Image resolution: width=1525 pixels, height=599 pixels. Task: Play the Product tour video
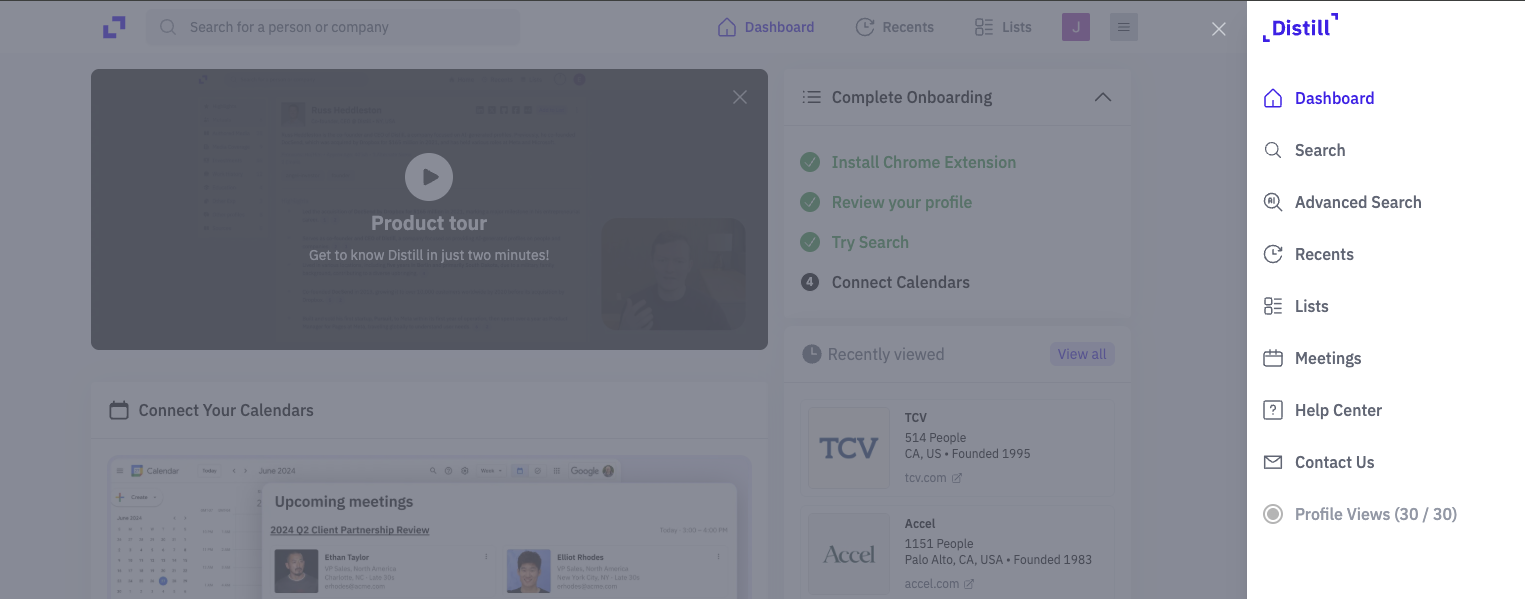(x=429, y=177)
